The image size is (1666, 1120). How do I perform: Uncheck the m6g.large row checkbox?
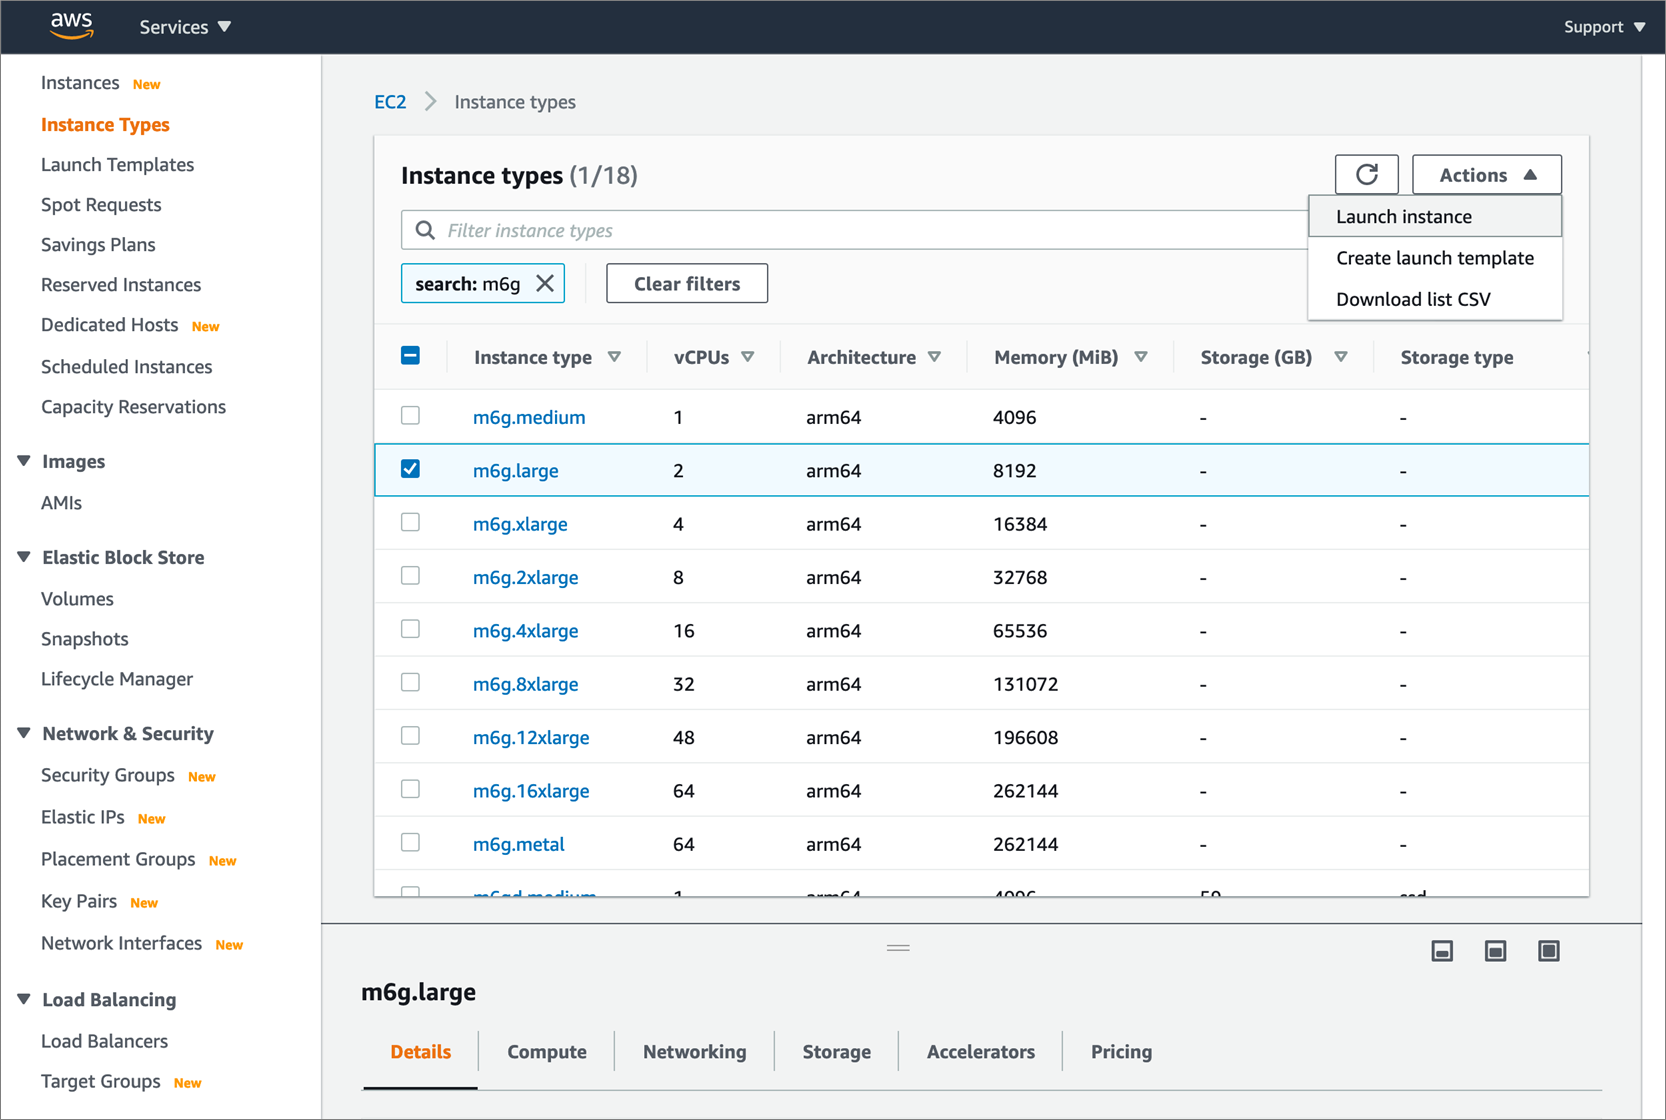(410, 468)
